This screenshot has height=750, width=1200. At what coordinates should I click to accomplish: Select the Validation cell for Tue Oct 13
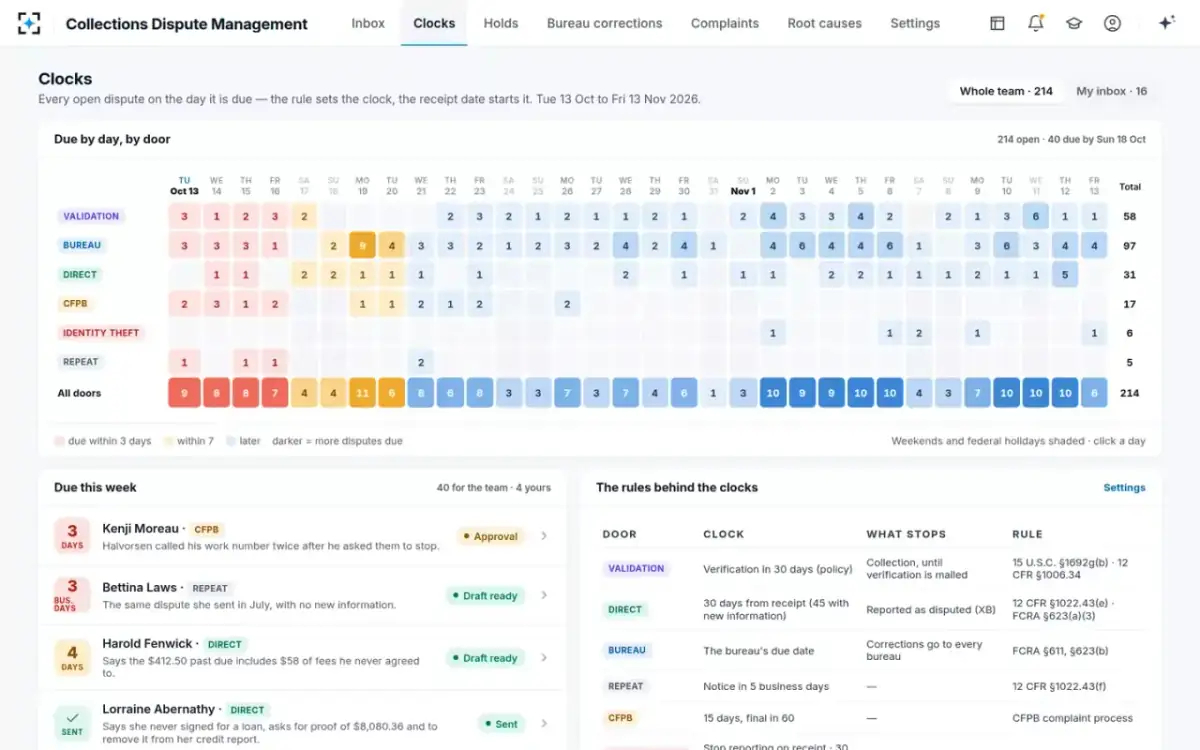pyautogui.click(x=184, y=216)
